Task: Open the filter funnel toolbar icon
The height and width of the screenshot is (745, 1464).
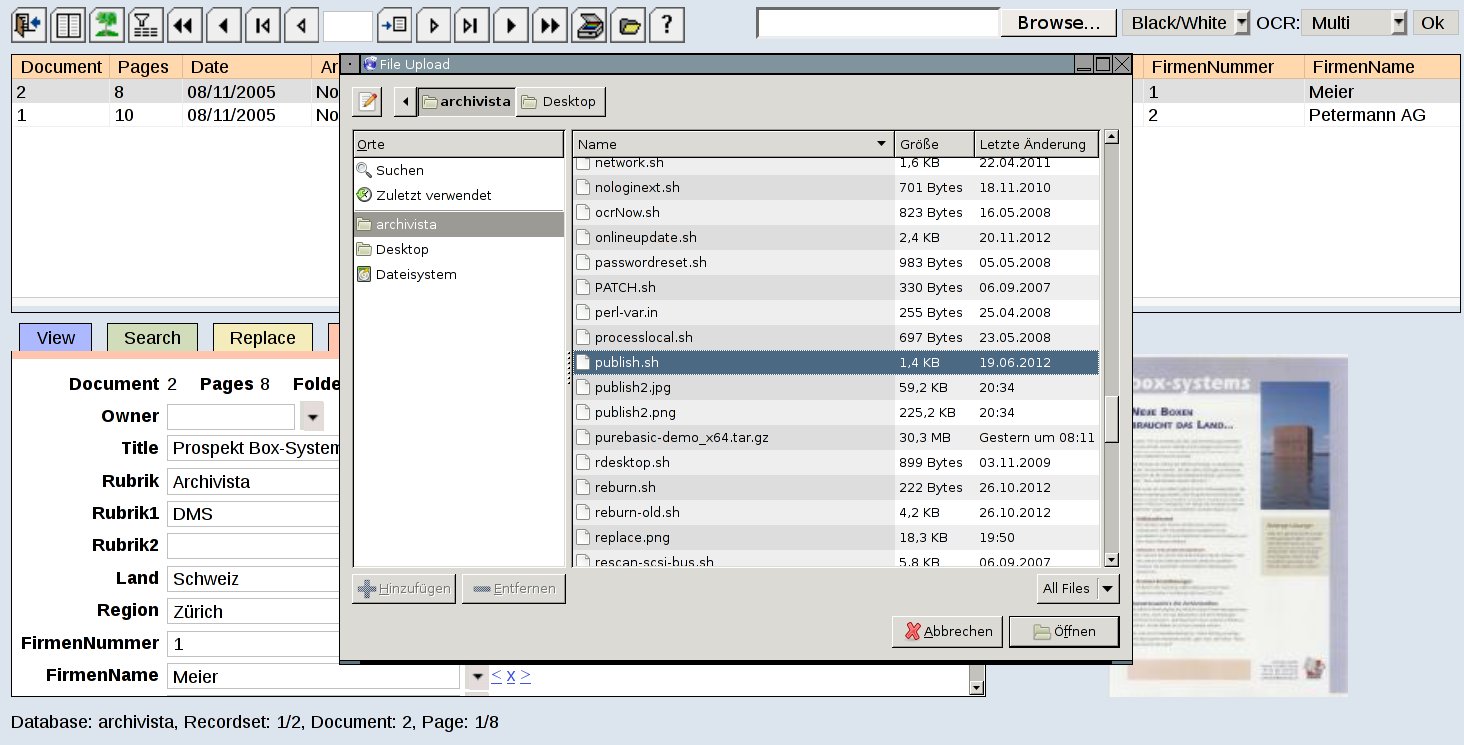Action: 146,25
